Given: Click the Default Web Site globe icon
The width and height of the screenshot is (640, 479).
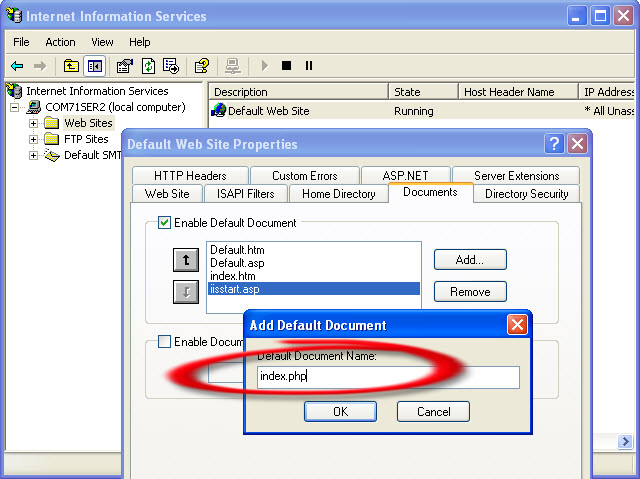Looking at the screenshot, I should [x=219, y=110].
